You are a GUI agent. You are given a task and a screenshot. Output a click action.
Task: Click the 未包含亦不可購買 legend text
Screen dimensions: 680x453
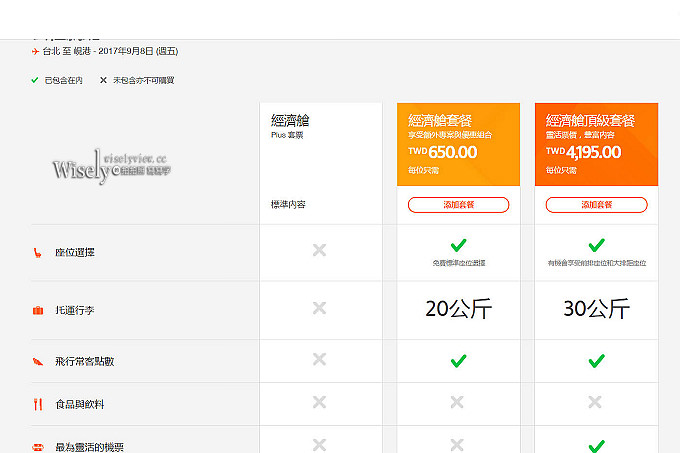[144, 81]
